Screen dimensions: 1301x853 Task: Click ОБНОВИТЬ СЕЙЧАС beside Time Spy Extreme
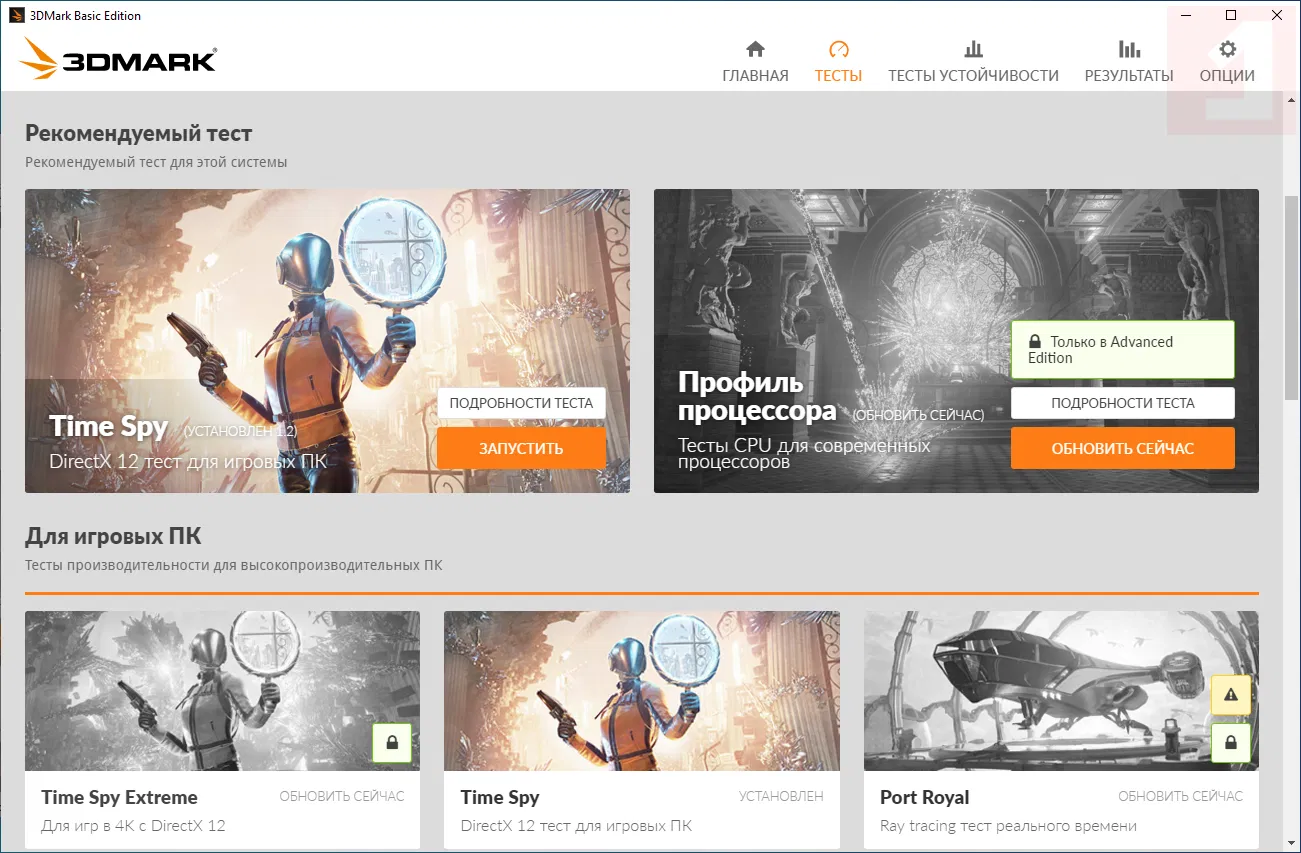(342, 796)
